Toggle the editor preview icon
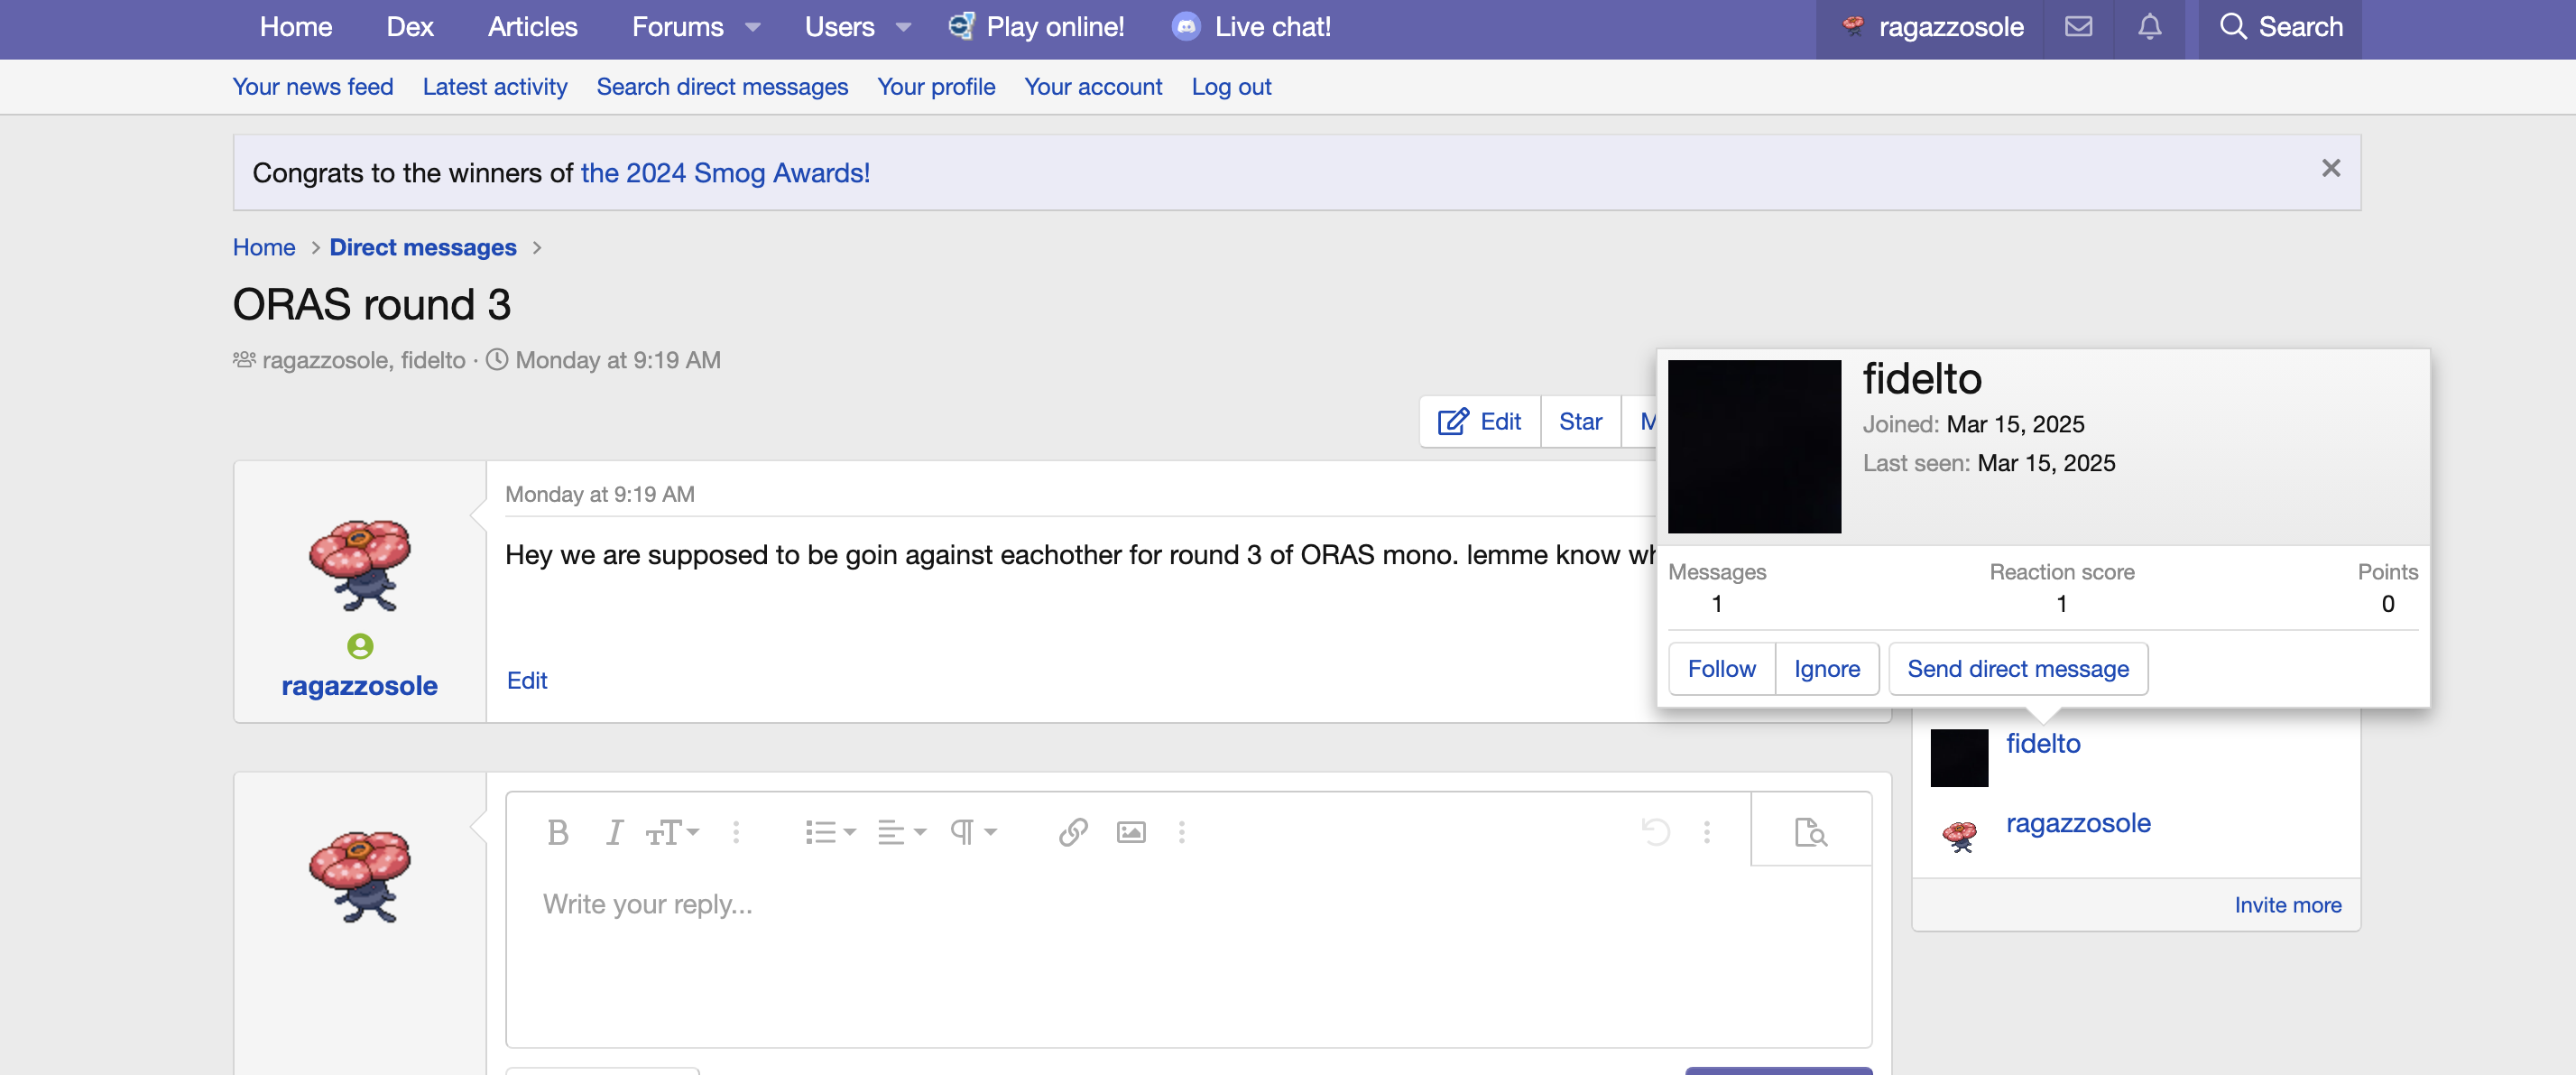This screenshot has width=2576, height=1075. coord(1810,832)
